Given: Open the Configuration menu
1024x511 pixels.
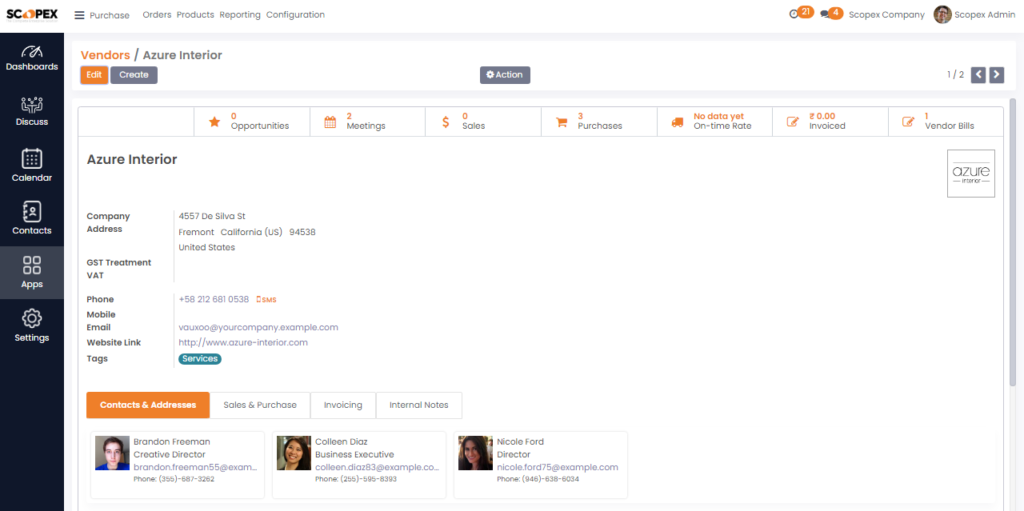Looking at the screenshot, I should coord(295,14).
